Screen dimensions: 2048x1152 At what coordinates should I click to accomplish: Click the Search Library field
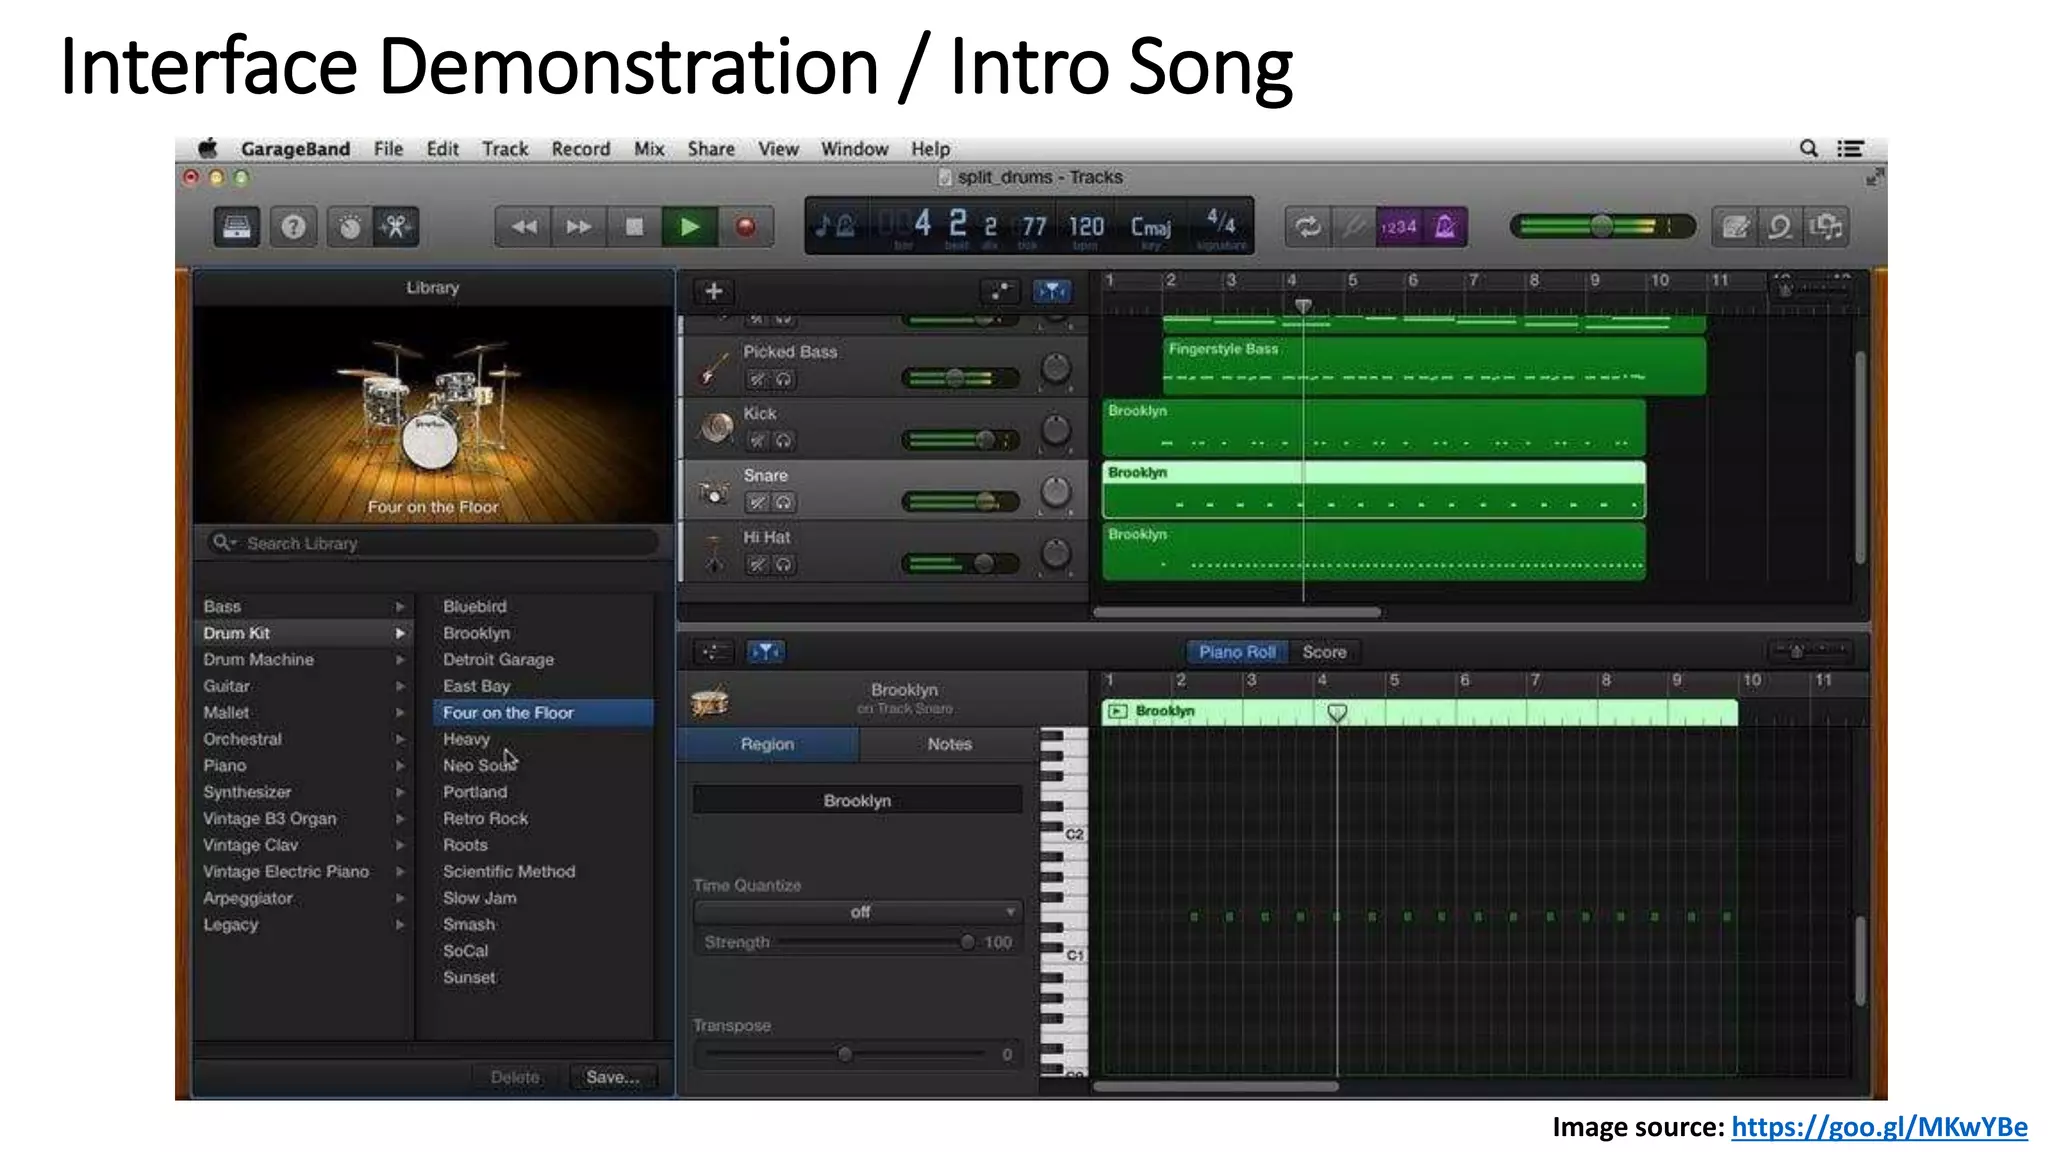(432, 543)
